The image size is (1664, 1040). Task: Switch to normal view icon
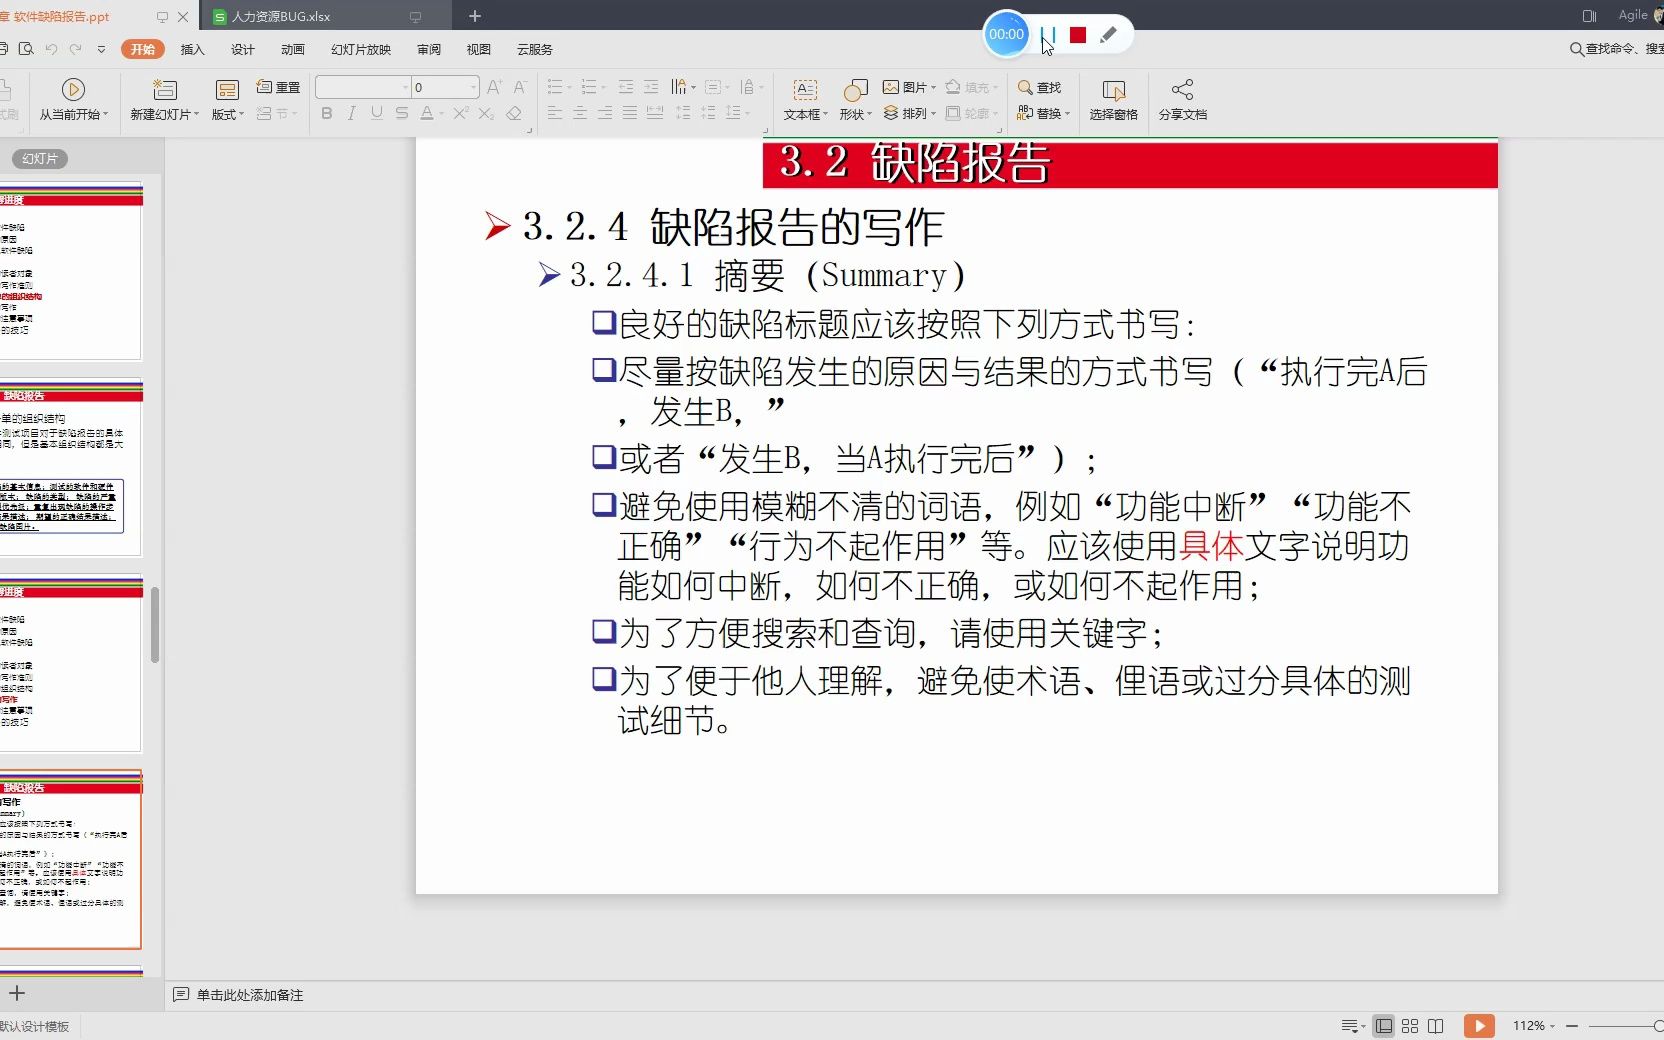pos(1384,1026)
